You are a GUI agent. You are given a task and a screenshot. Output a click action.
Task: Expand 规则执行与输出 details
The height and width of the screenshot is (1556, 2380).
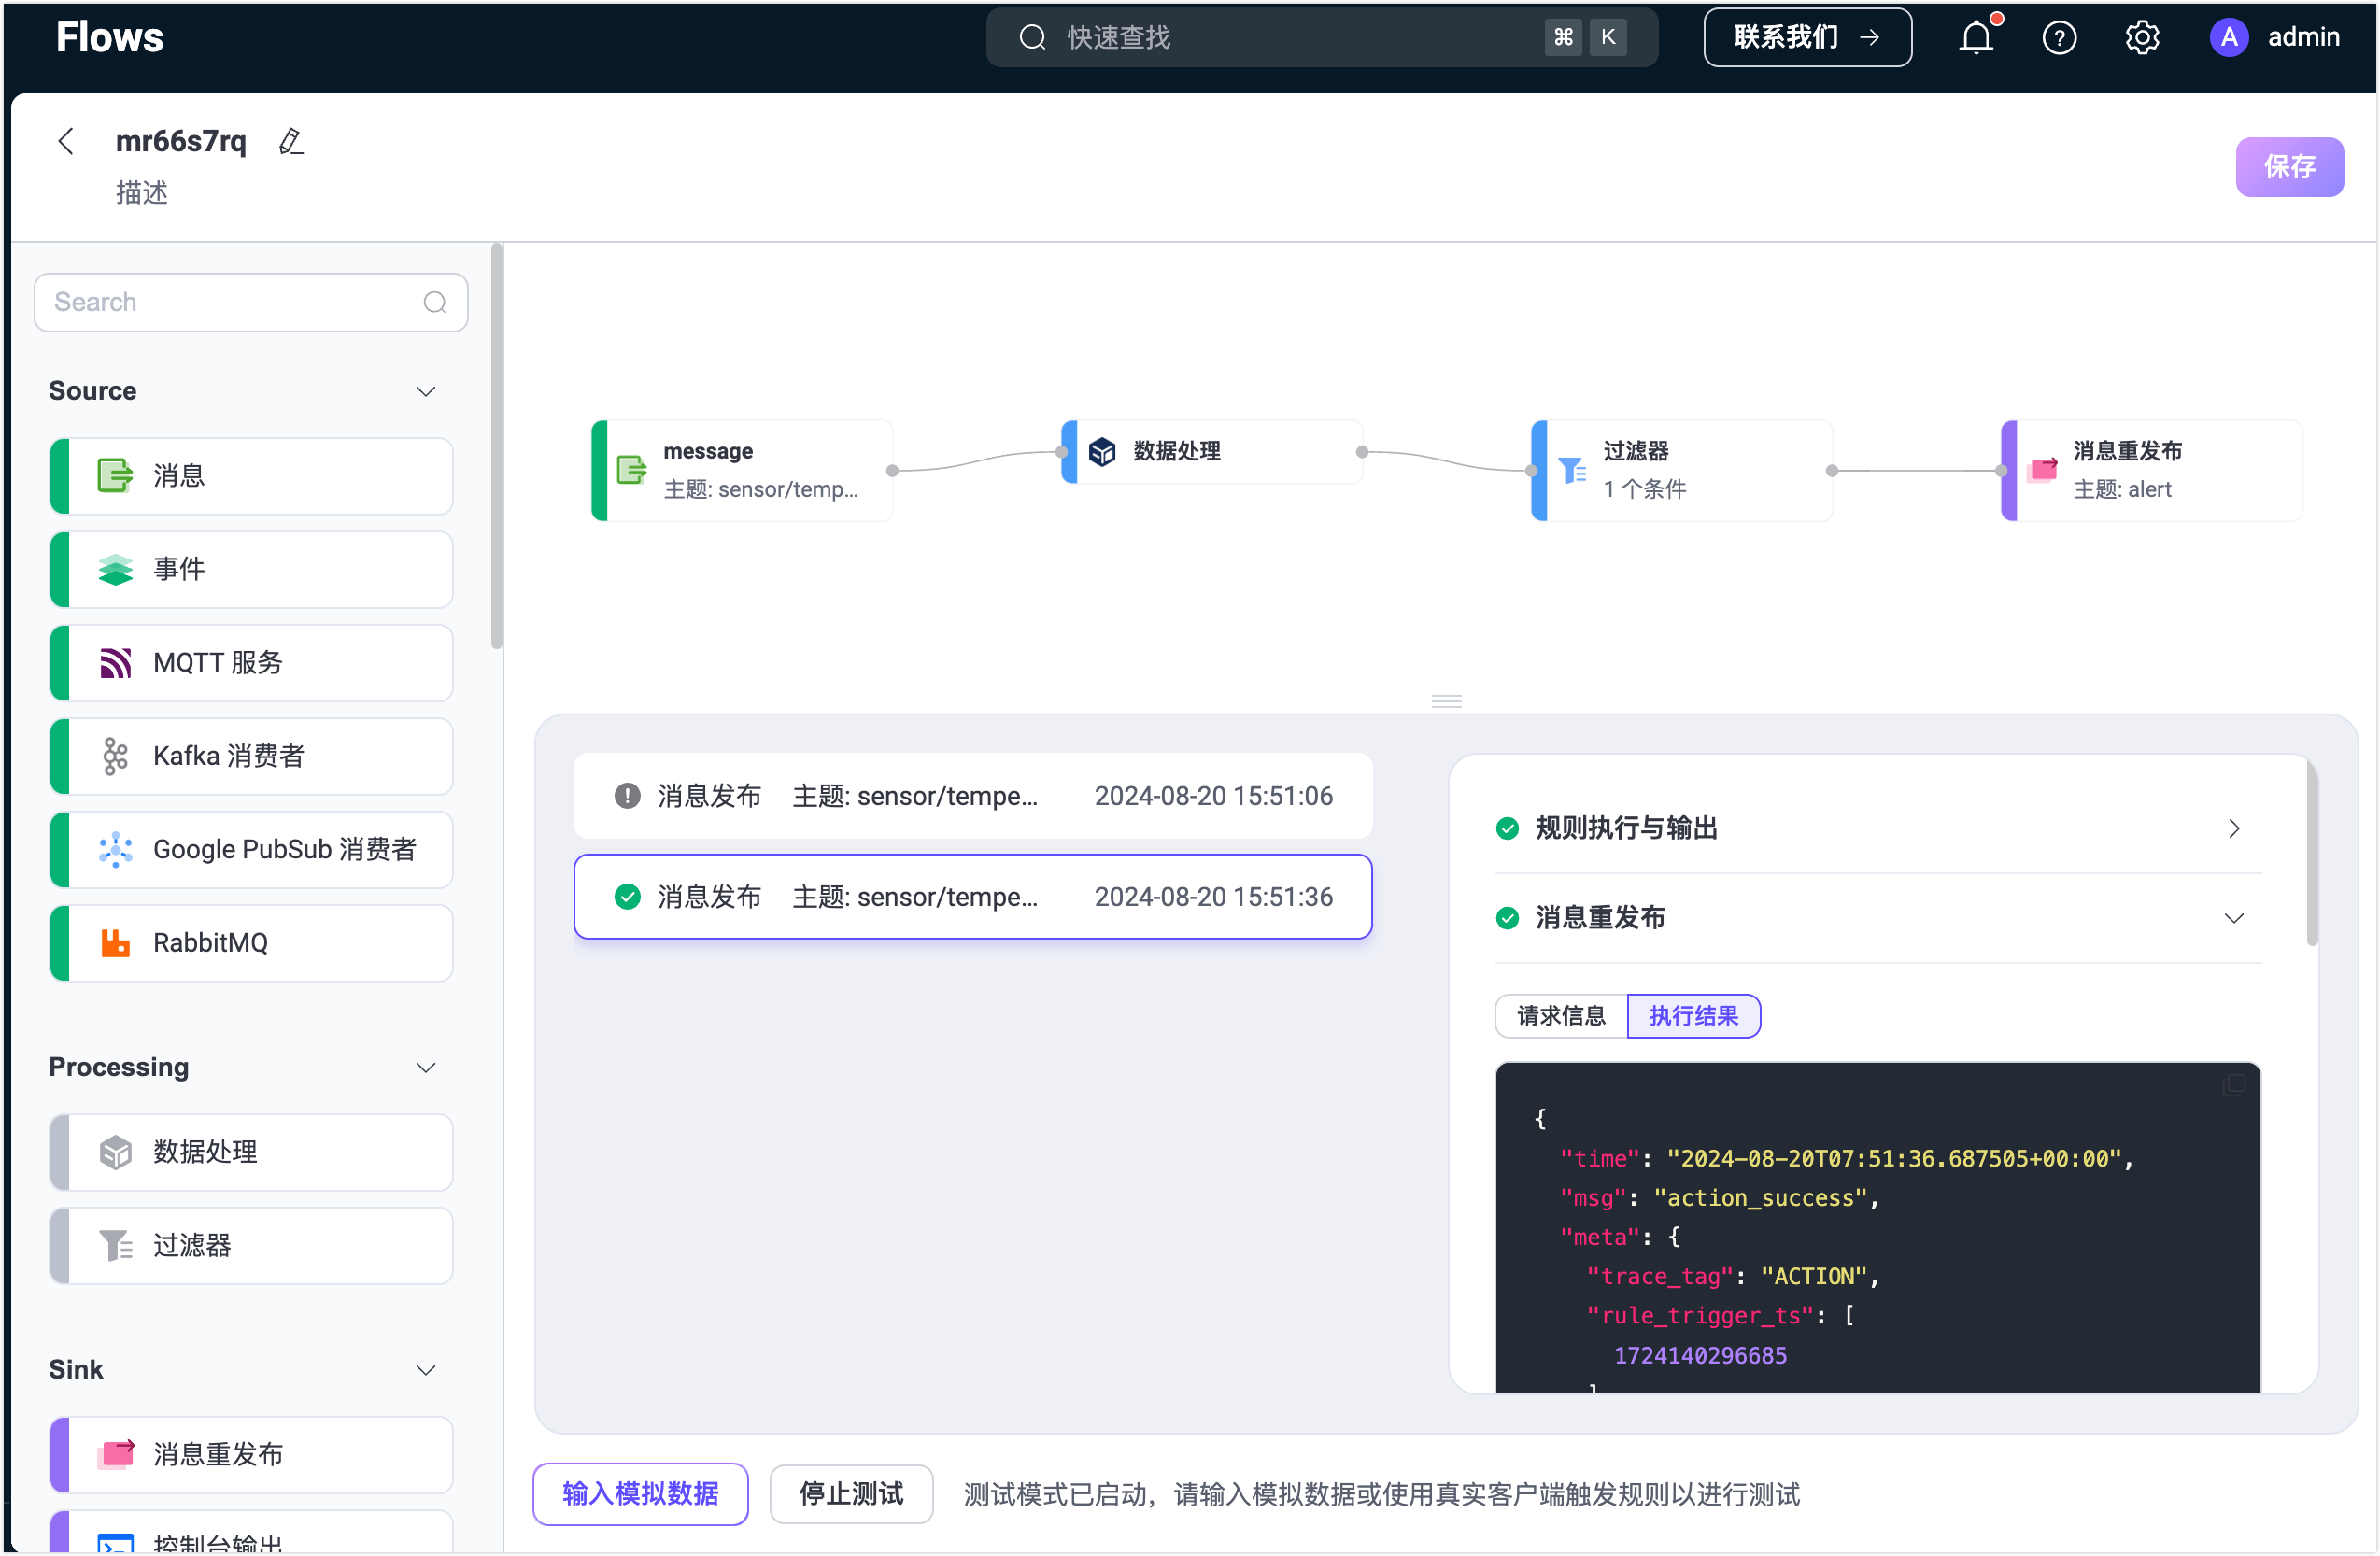click(x=2233, y=828)
